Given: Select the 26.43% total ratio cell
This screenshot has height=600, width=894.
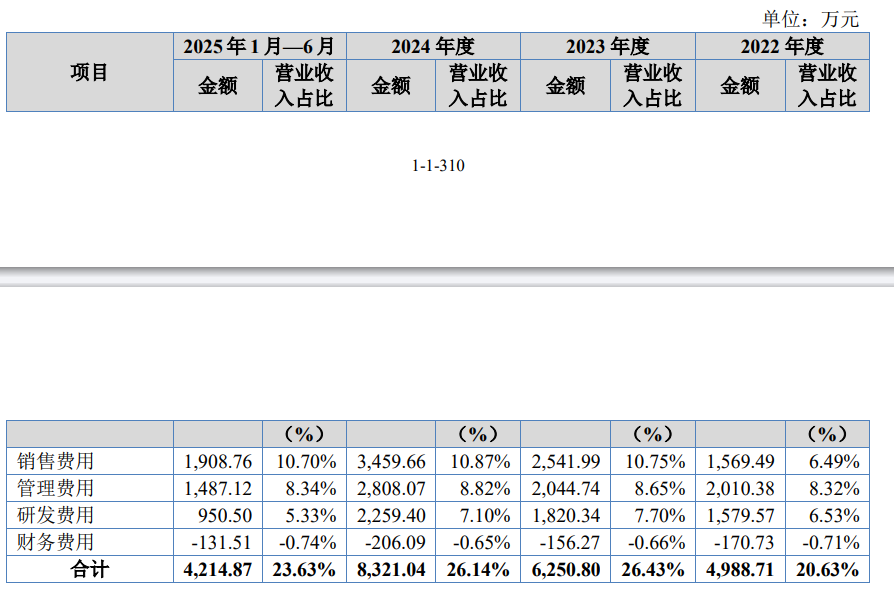Looking at the screenshot, I should coord(652,569).
